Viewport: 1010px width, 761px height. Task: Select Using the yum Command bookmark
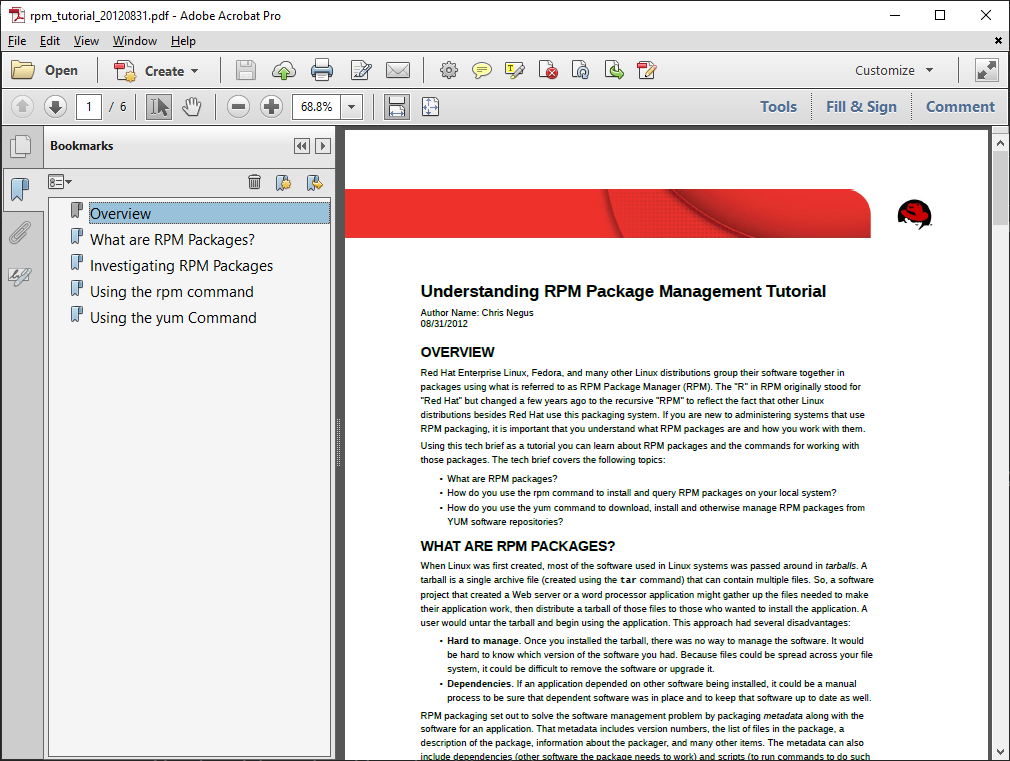173,318
